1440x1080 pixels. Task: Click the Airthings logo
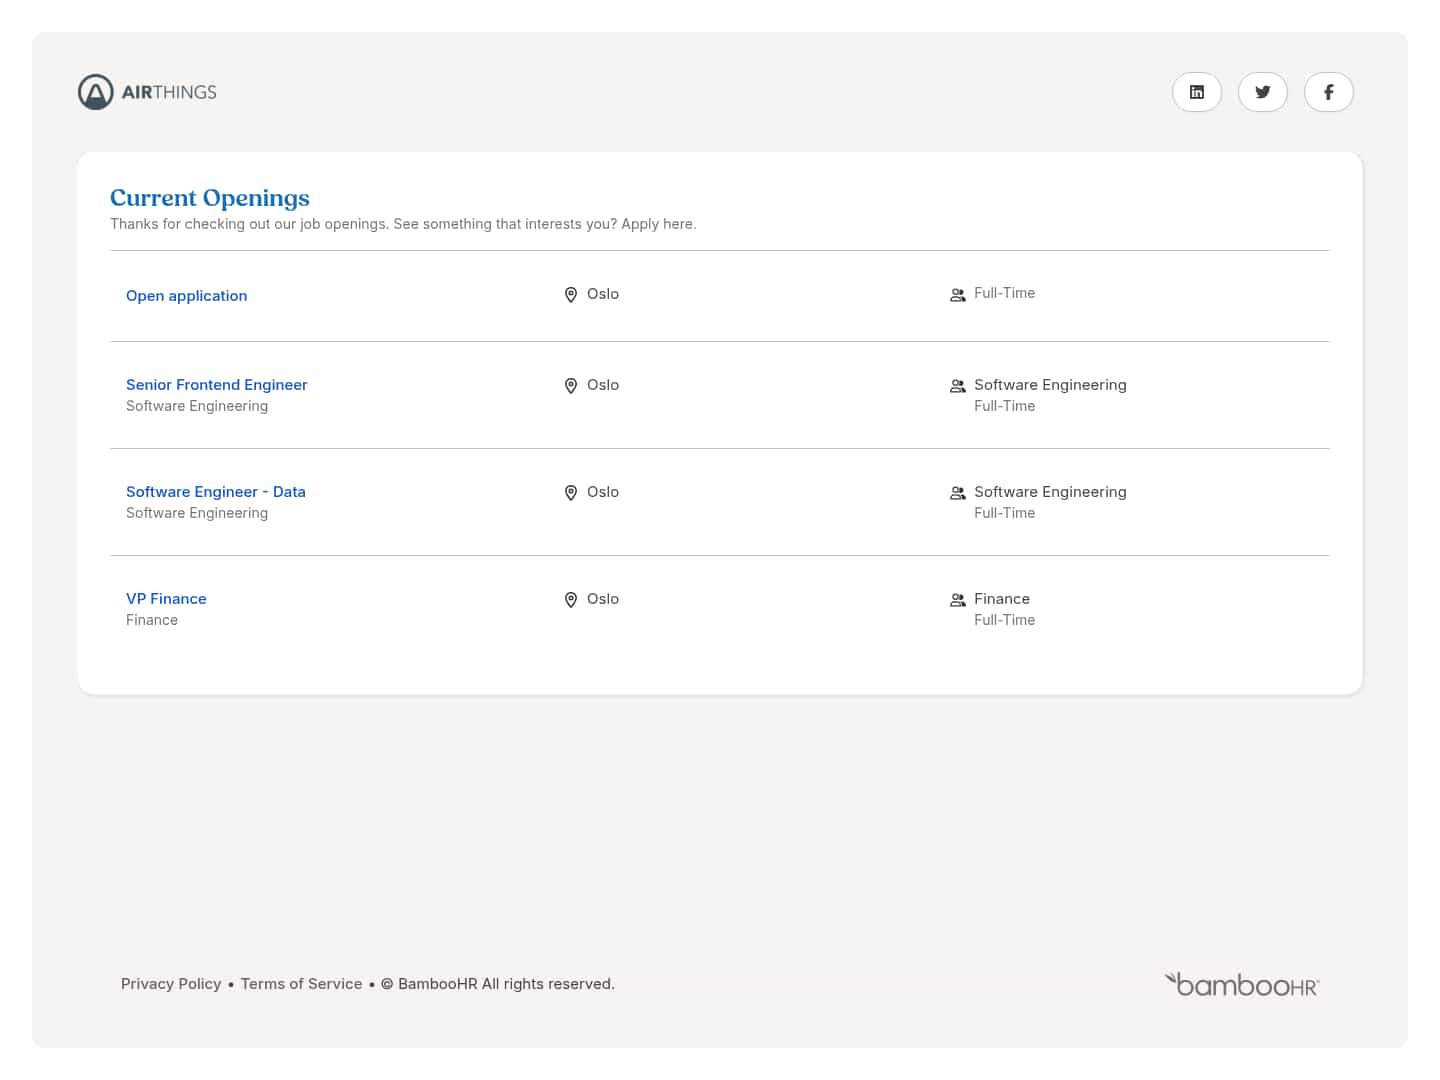tap(147, 92)
